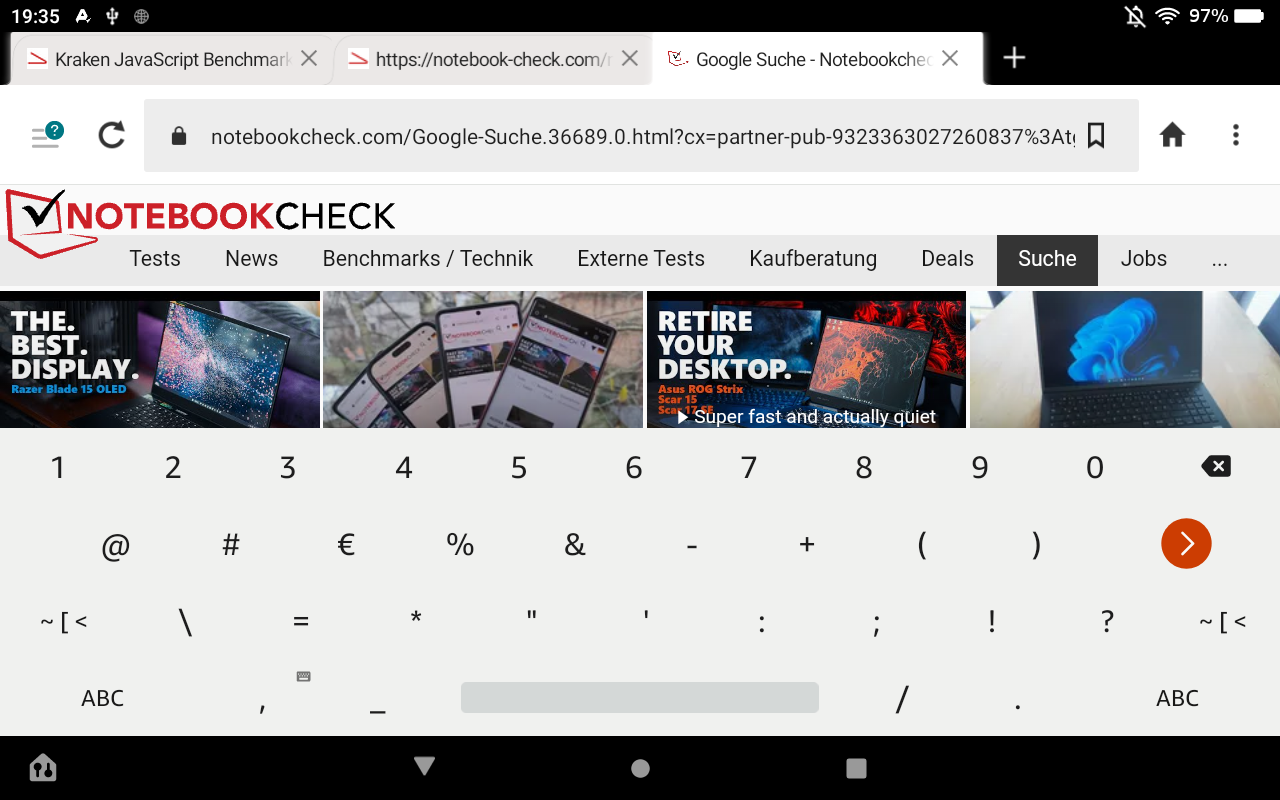The width and height of the screenshot is (1280, 800).
Task: Tap the left ABC keyboard switch key
Action: click(103, 698)
